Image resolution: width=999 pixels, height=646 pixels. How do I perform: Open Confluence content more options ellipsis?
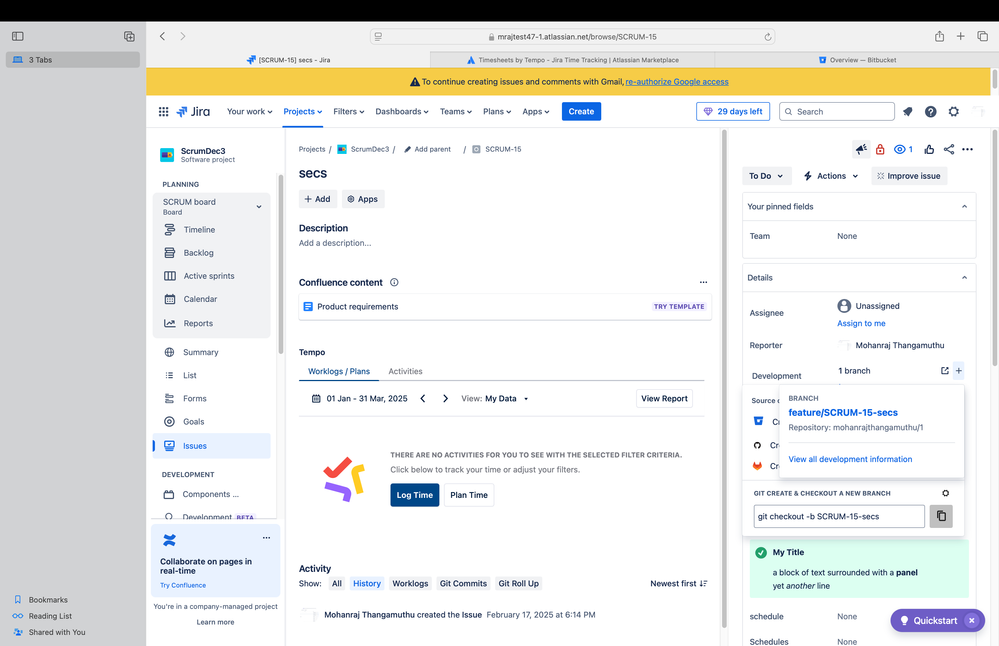point(703,282)
